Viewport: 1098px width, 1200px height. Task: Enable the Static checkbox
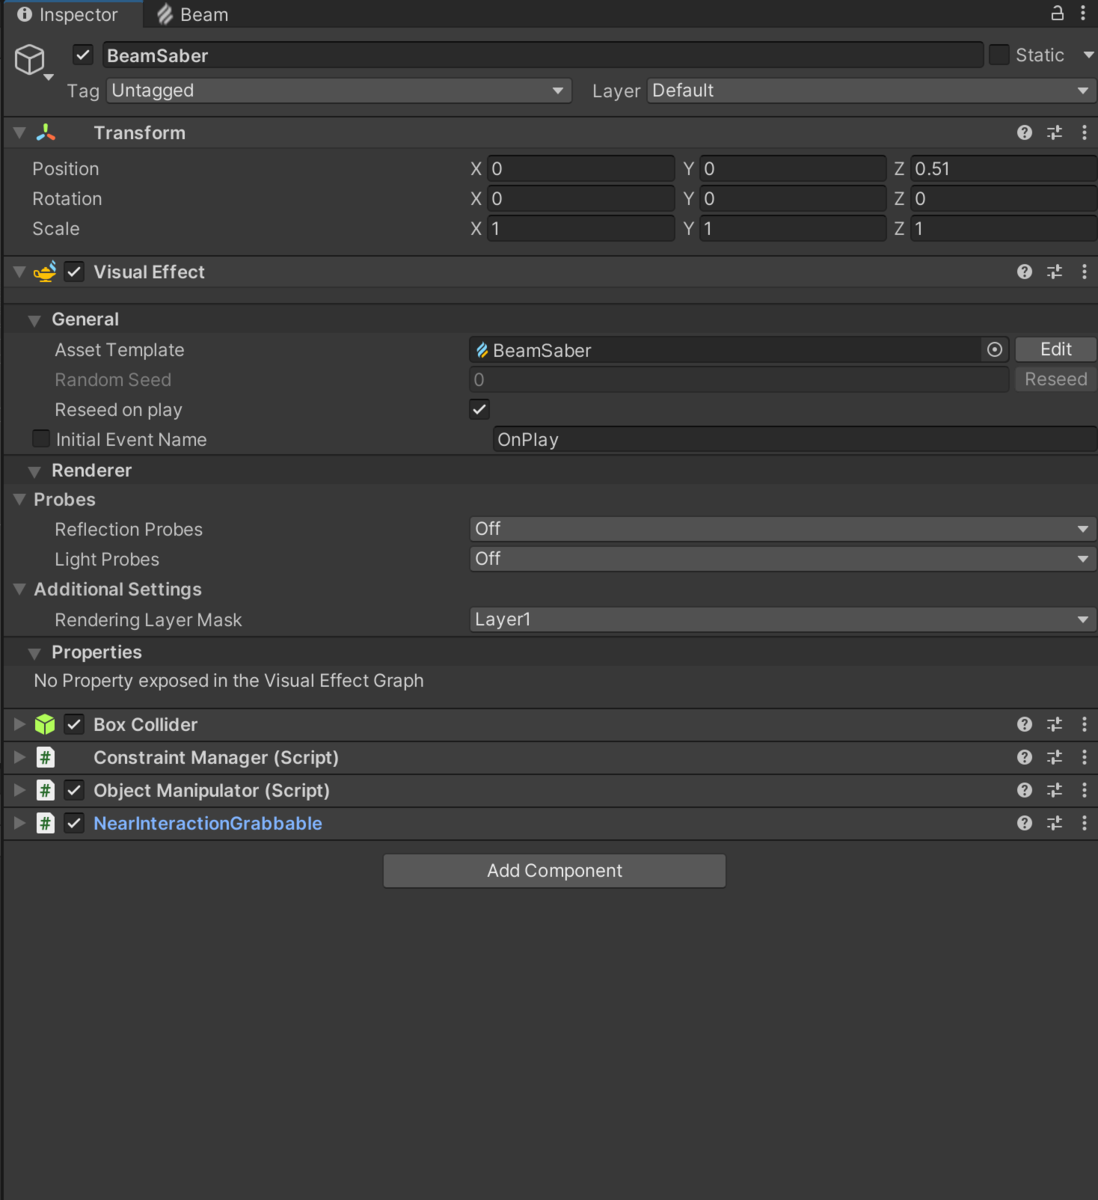point(999,55)
